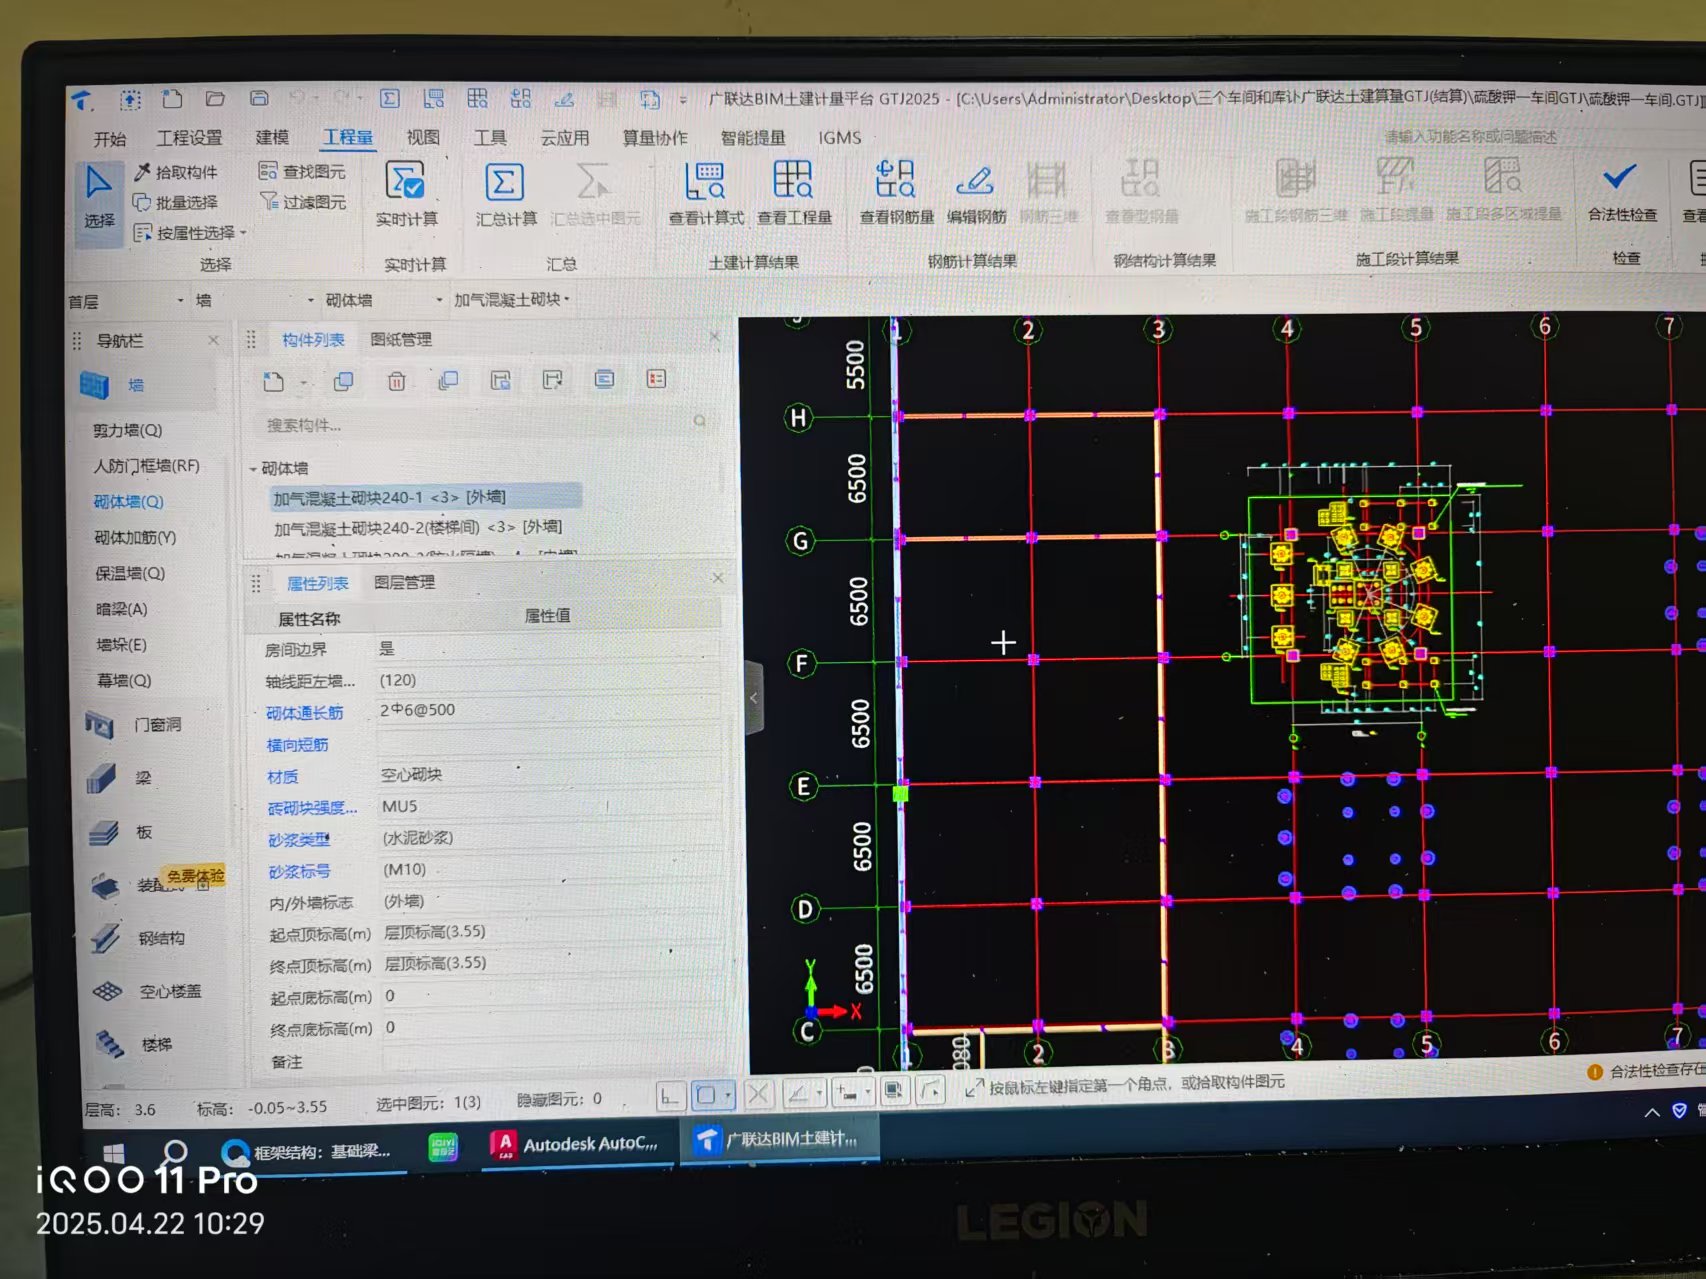Viewport: 1706px width, 1279px height.
Task: Switch to the 图层管理 tab
Action: 404,582
